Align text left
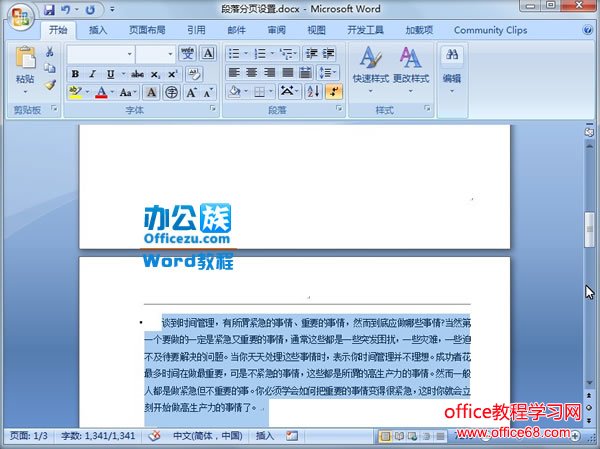The height and width of the screenshot is (449, 600). (x=234, y=72)
